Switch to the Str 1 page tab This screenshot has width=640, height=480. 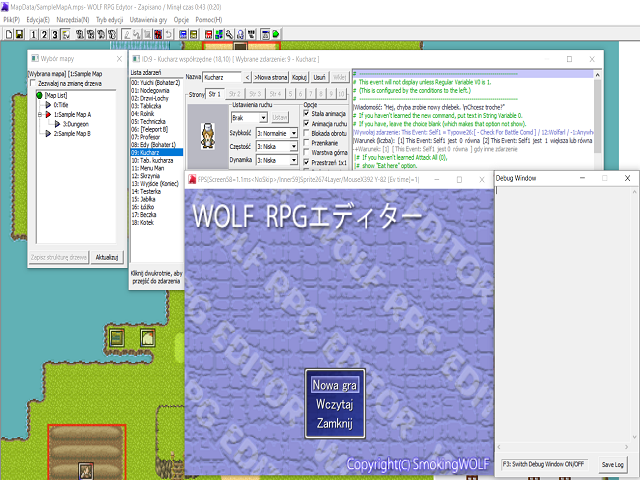pyautogui.click(x=213, y=94)
